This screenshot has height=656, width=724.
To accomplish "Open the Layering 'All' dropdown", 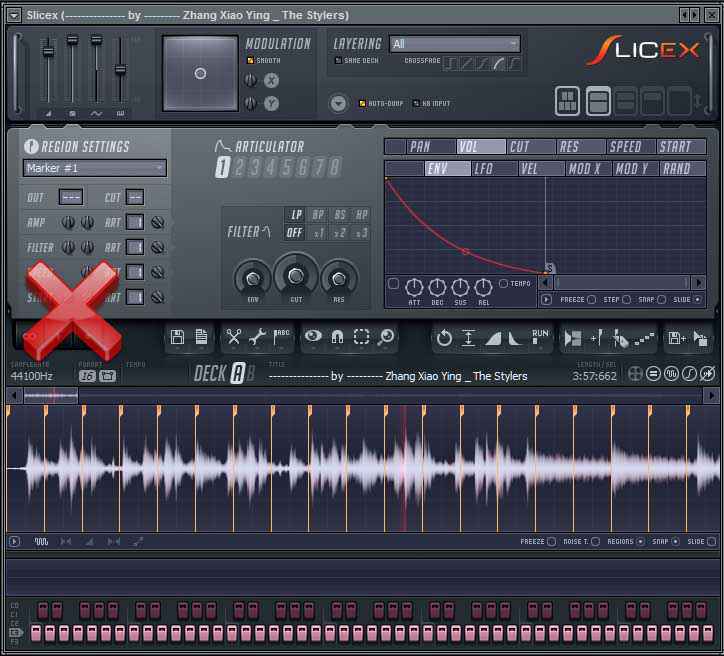I will tap(455, 44).
